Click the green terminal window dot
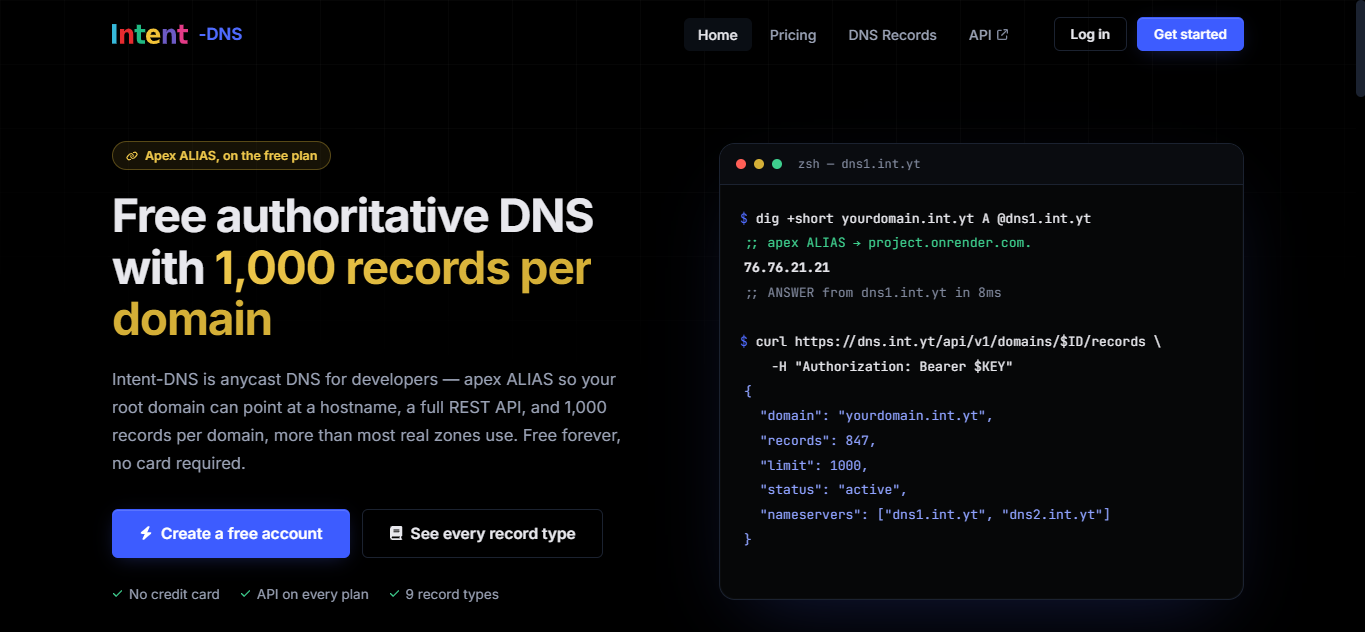 pos(777,163)
